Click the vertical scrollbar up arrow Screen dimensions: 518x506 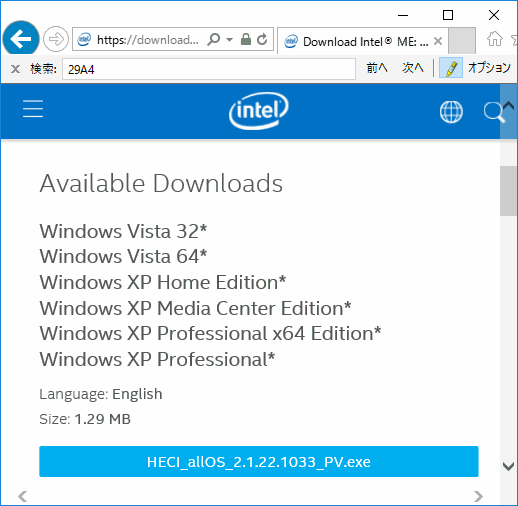click(509, 106)
